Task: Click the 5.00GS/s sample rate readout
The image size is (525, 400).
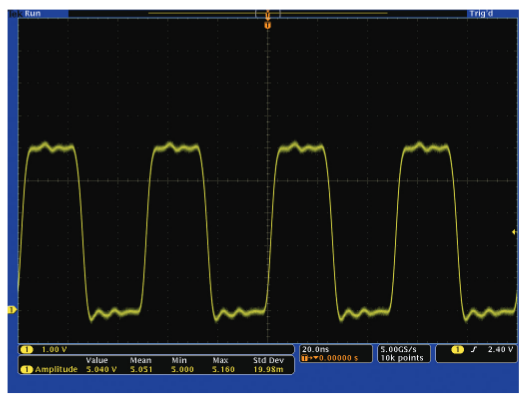Action: click(398, 349)
